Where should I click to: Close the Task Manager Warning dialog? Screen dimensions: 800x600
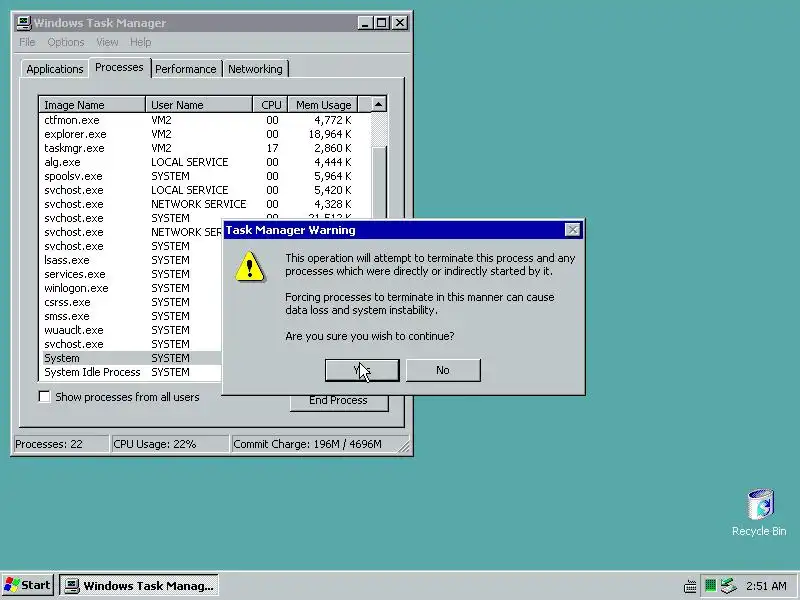click(x=572, y=230)
